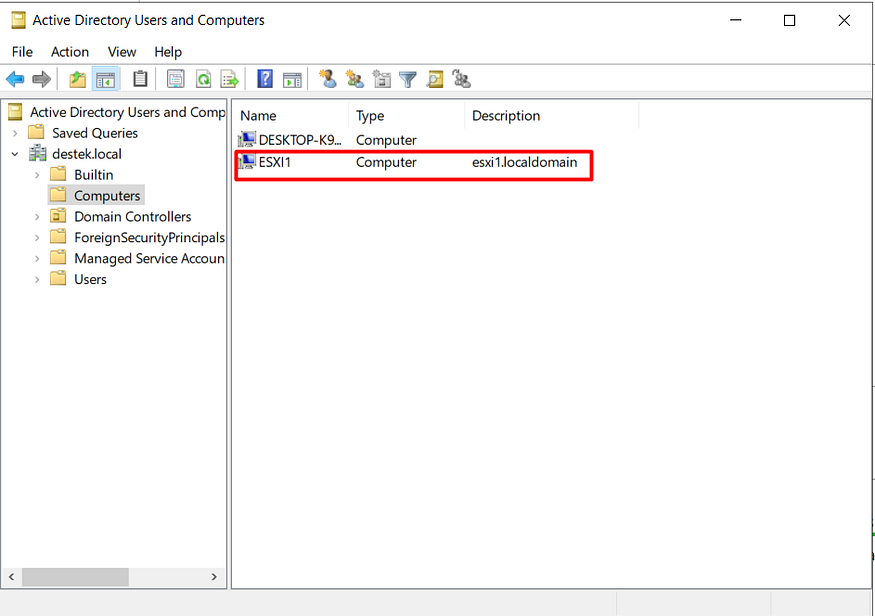Screen dimensions: 875x616
Task: Click the clipboard toolbar icon
Action: (140, 79)
